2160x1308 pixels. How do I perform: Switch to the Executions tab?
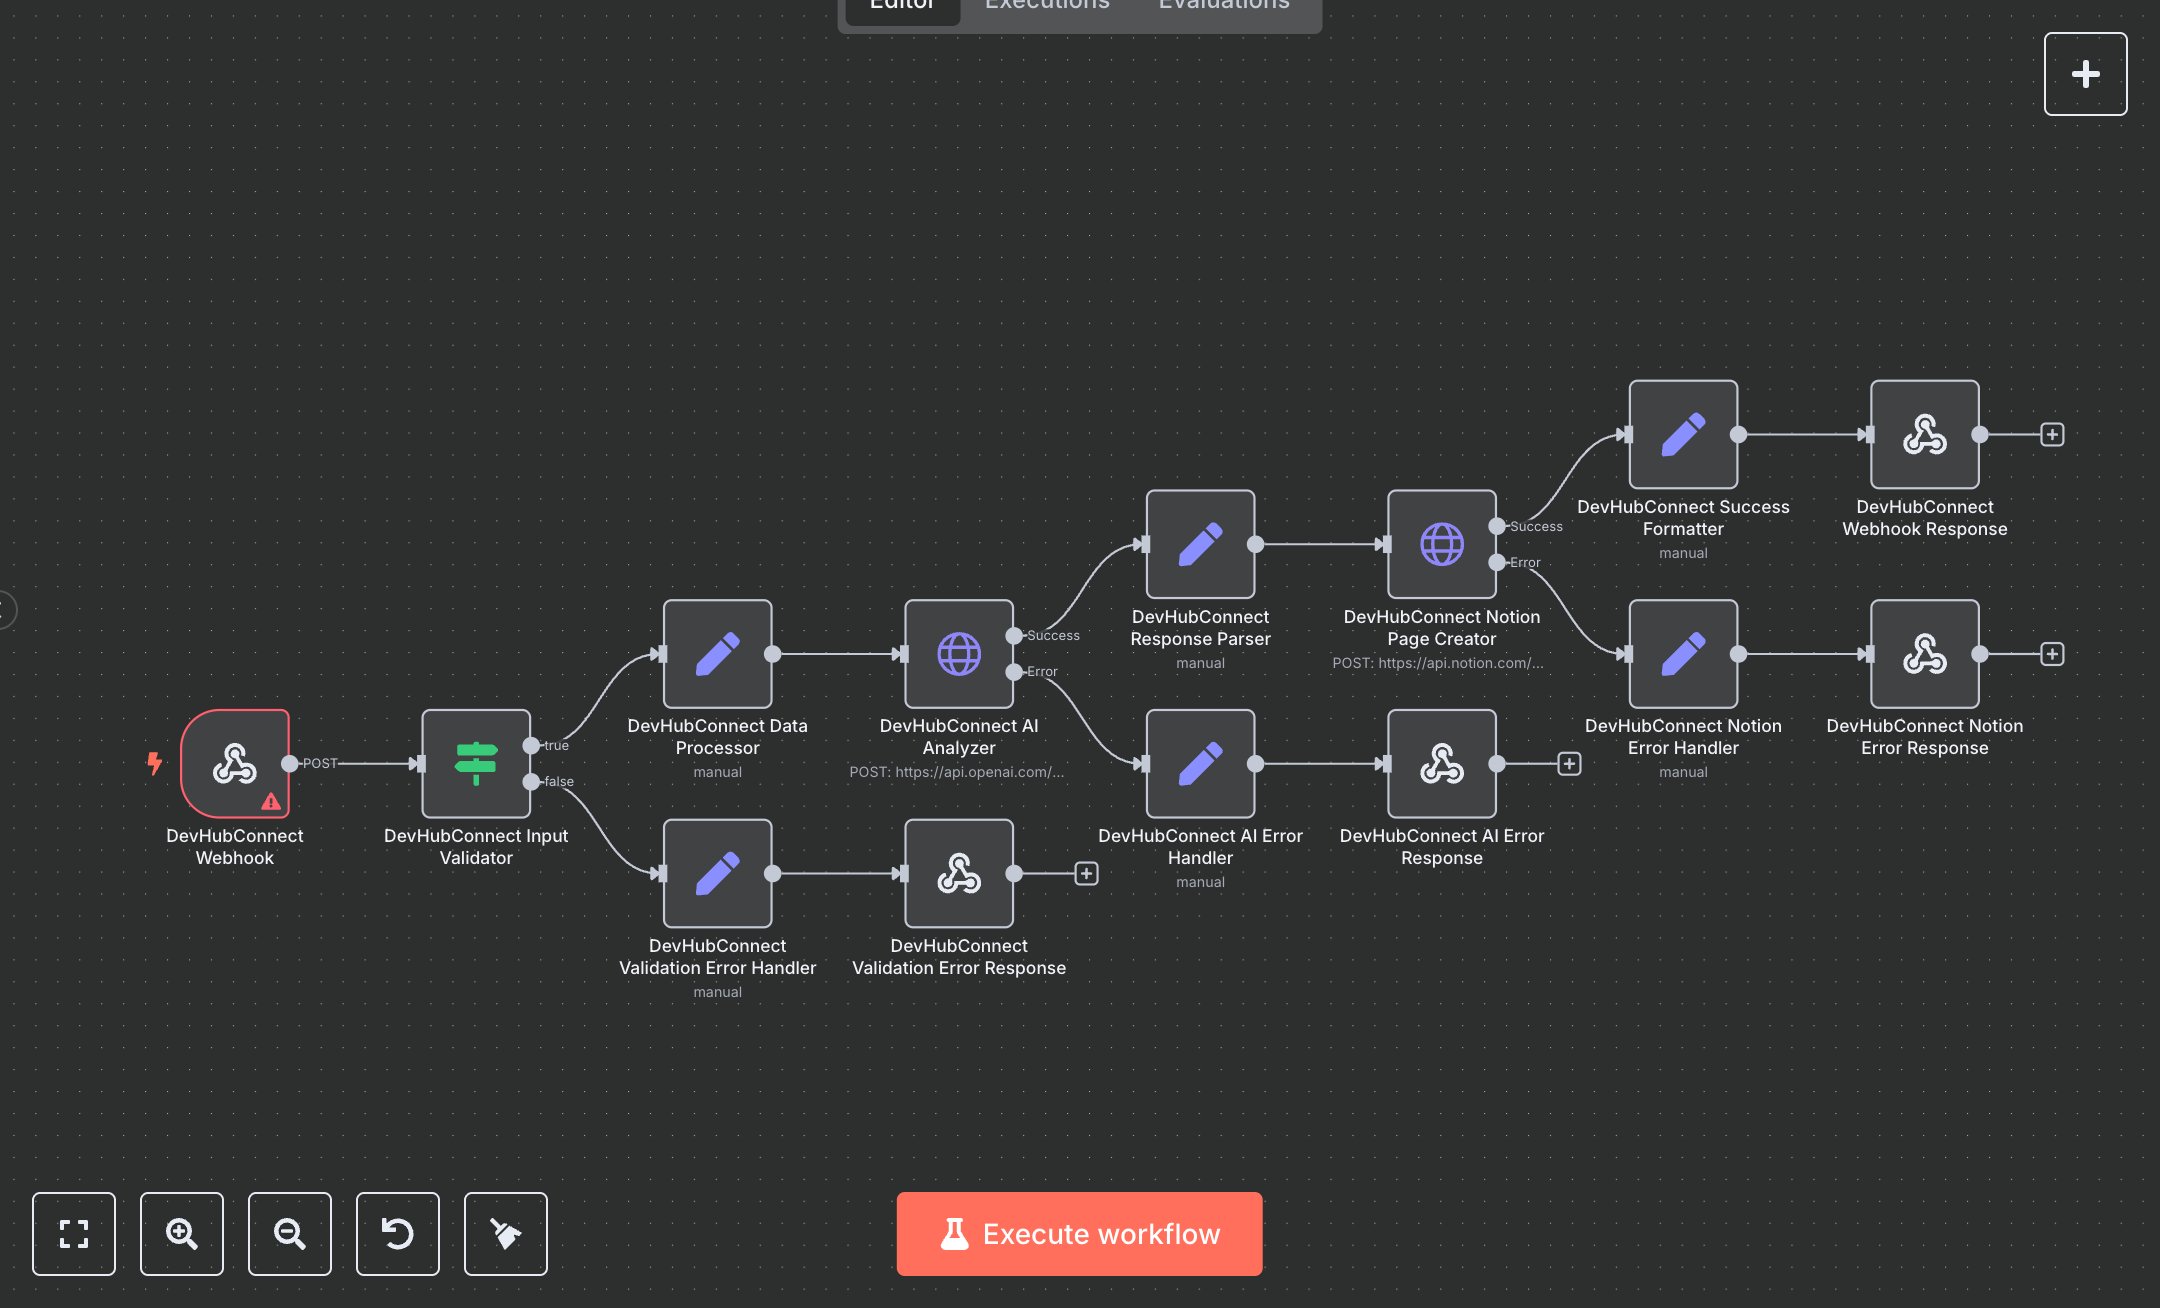coord(1046,6)
